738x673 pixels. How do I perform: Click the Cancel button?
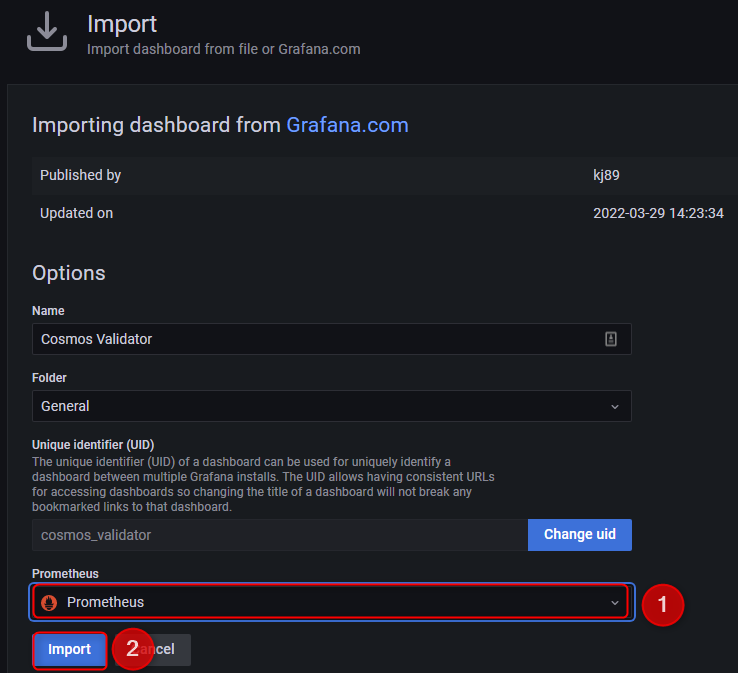click(x=153, y=650)
